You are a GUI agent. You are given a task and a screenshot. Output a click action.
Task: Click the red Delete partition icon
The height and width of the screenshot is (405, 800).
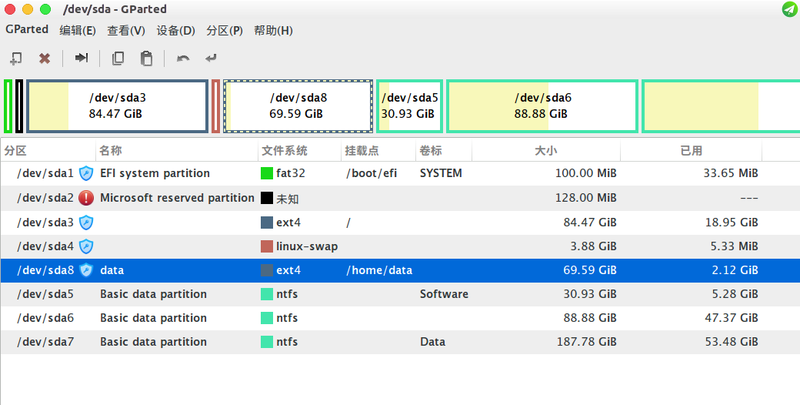(45, 59)
